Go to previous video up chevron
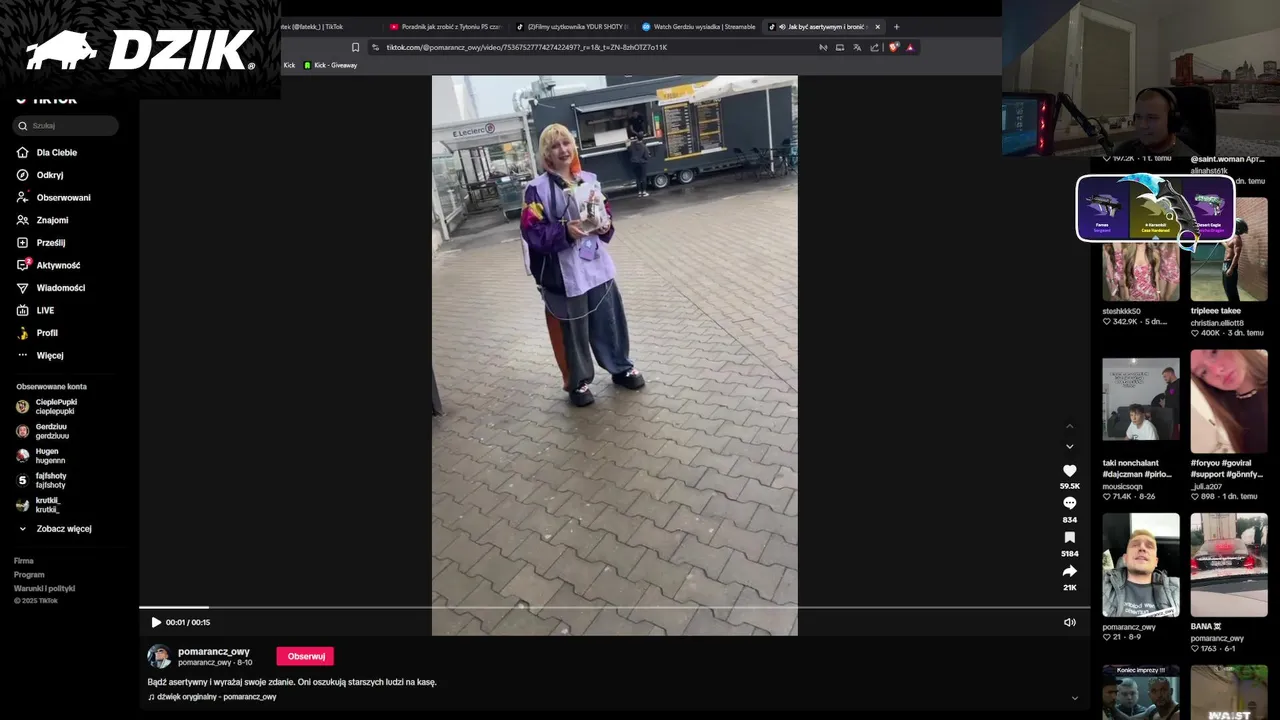The height and width of the screenshot is (720, 1280). 1069,427
